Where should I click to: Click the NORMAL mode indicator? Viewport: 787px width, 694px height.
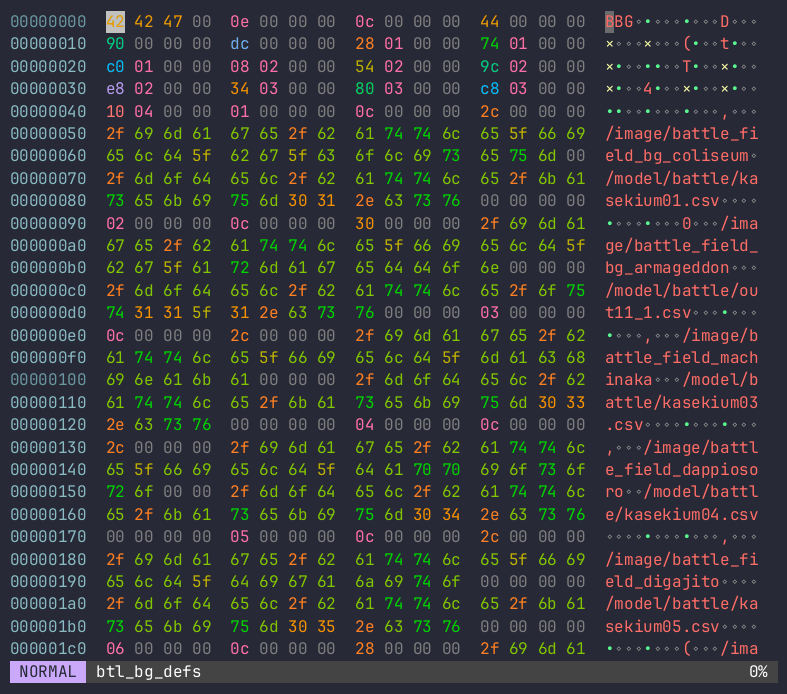(48, 671)
